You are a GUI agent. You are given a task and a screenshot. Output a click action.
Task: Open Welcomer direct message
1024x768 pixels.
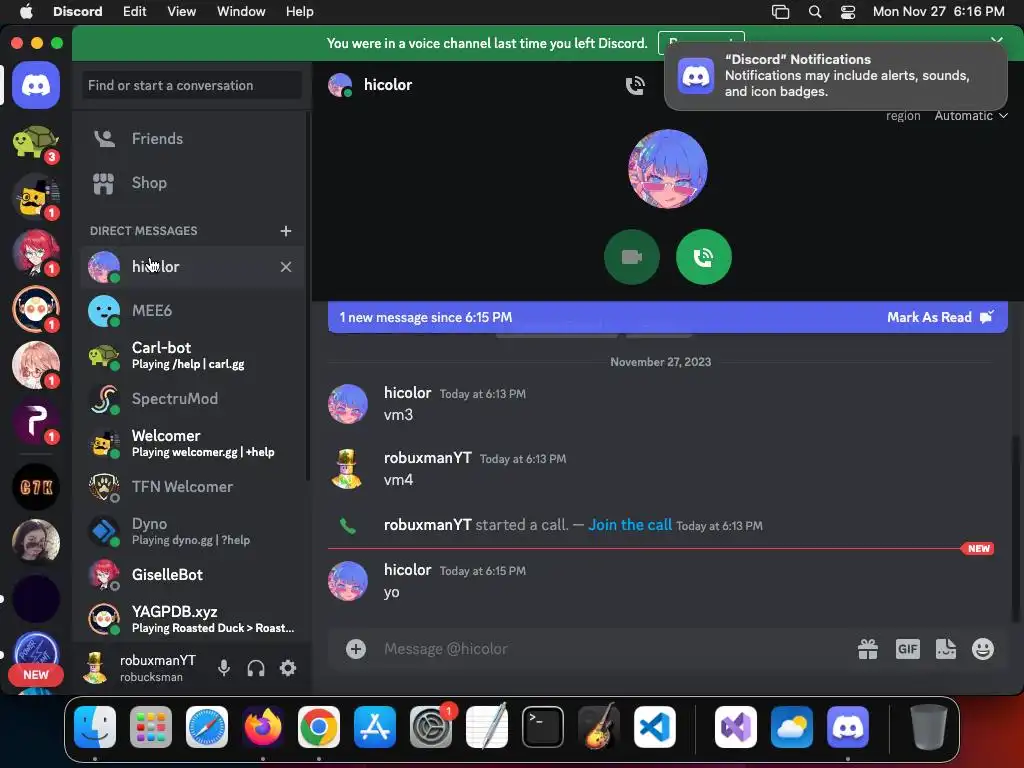[193, 443]
